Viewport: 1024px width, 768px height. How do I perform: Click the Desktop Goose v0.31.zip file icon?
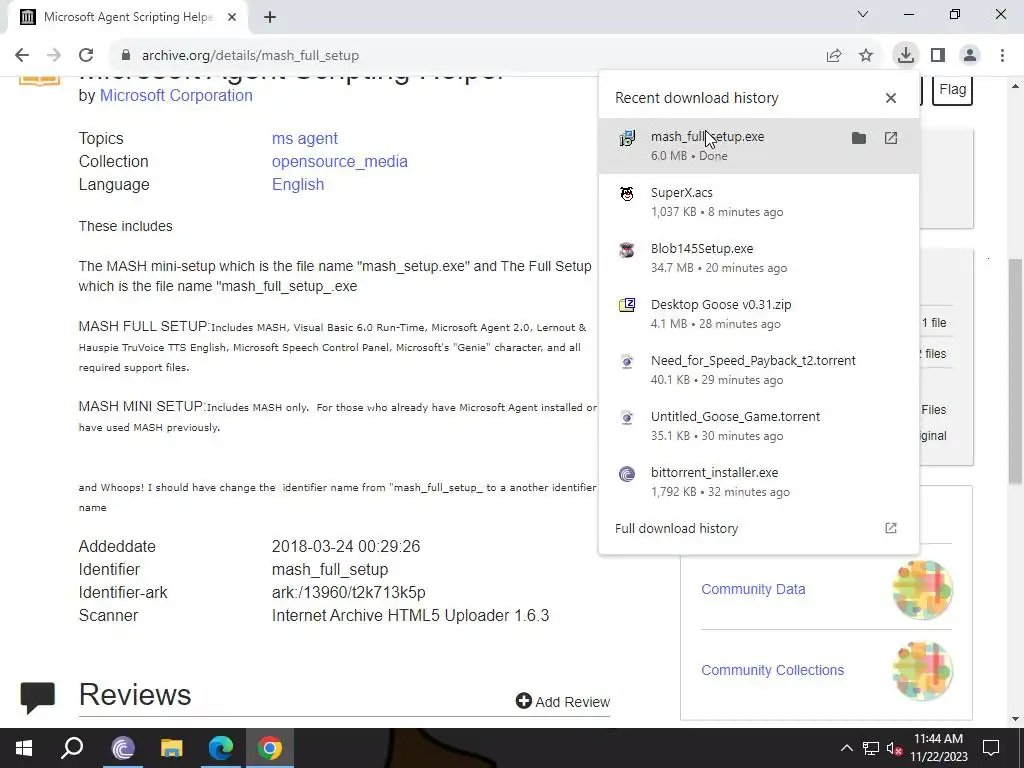627,305
